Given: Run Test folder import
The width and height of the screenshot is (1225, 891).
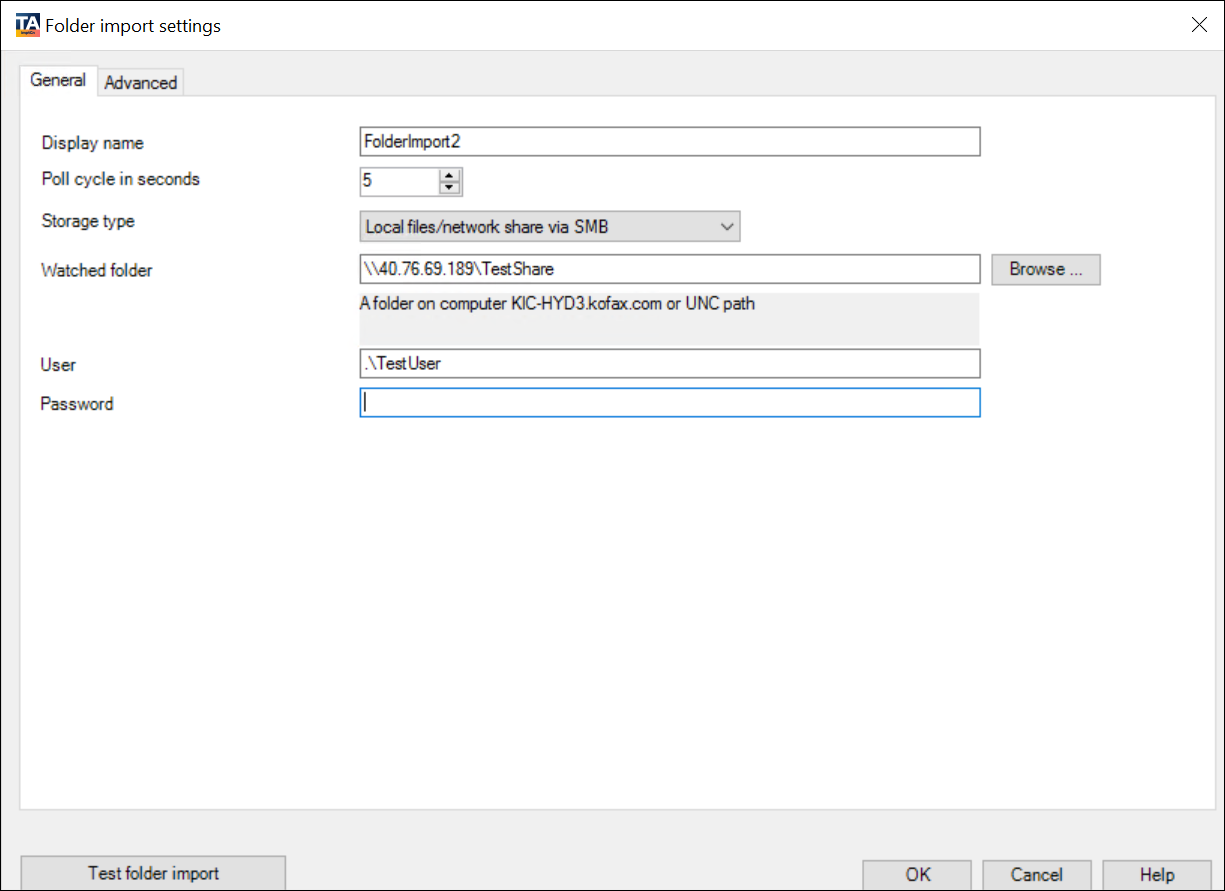Looking at the screenshot, I should tap(153, 873).
